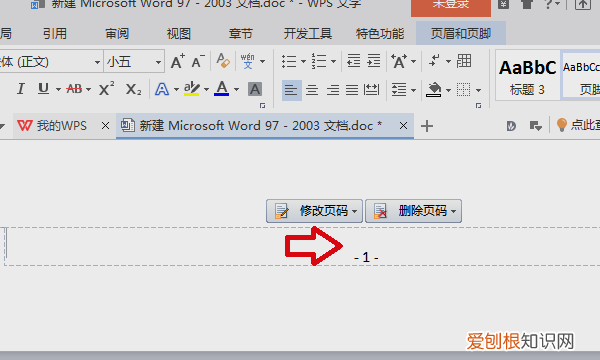Expand bullet list style dropdown
This screenshot has width=600, height=360.
pyautogui.click(x=303, y=61)
